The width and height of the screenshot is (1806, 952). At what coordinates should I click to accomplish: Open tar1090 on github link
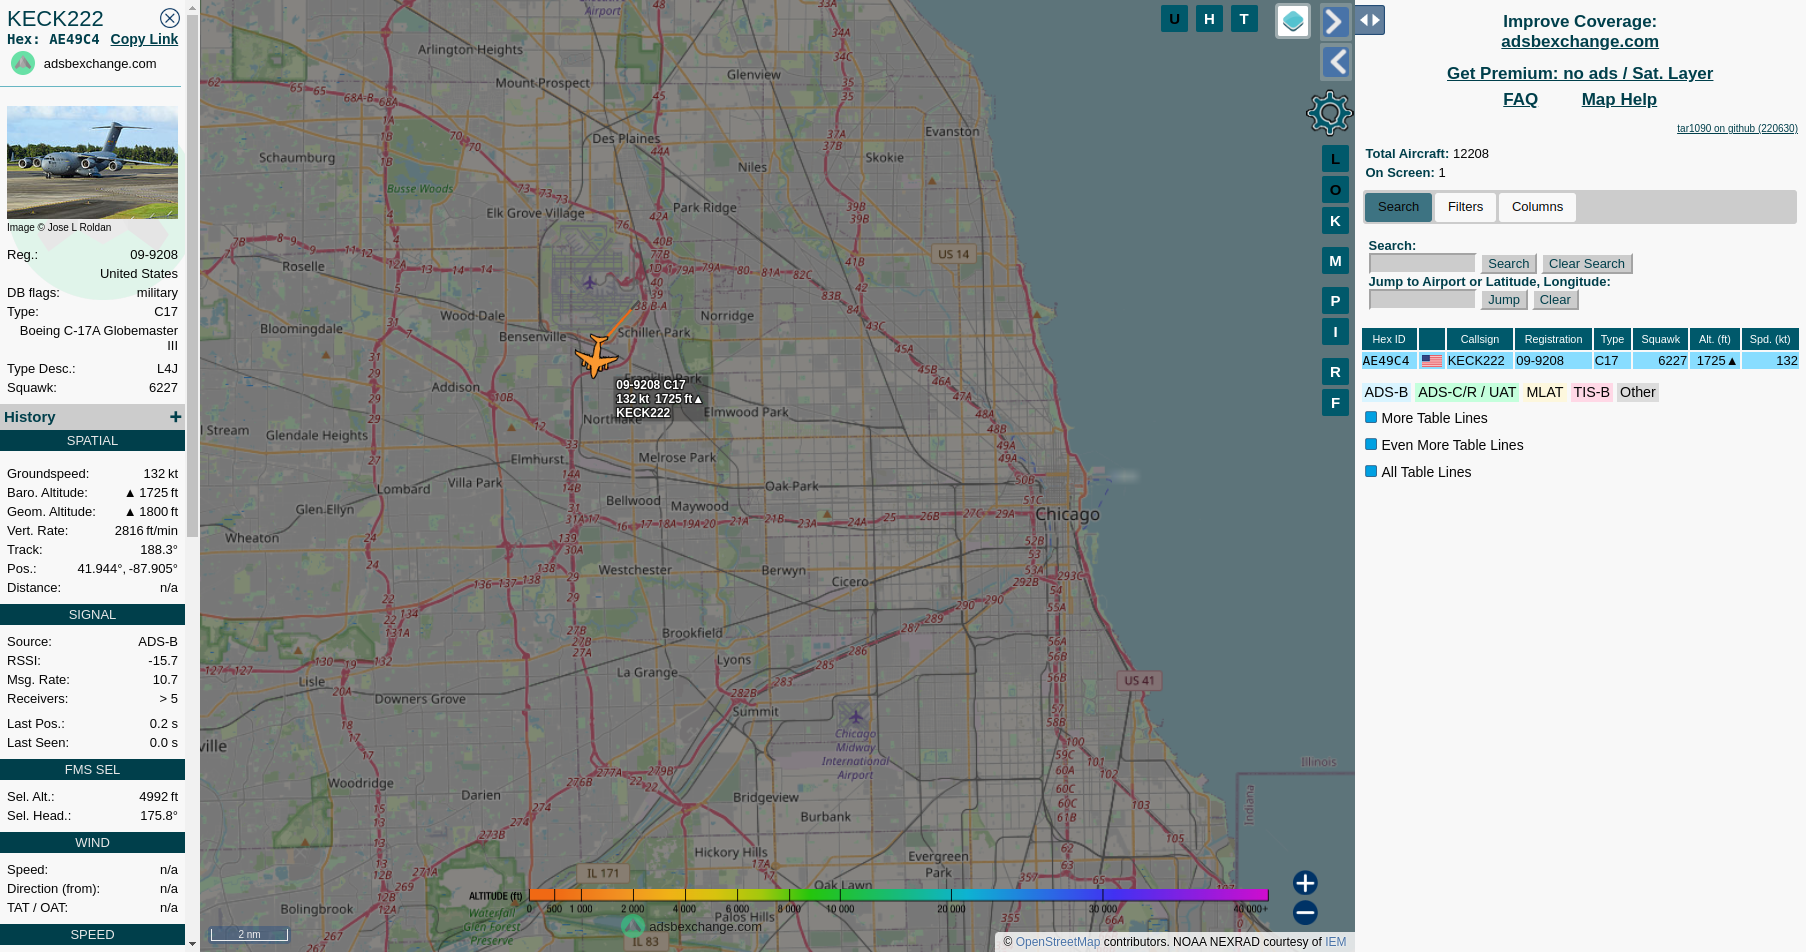coord(1737,128)
